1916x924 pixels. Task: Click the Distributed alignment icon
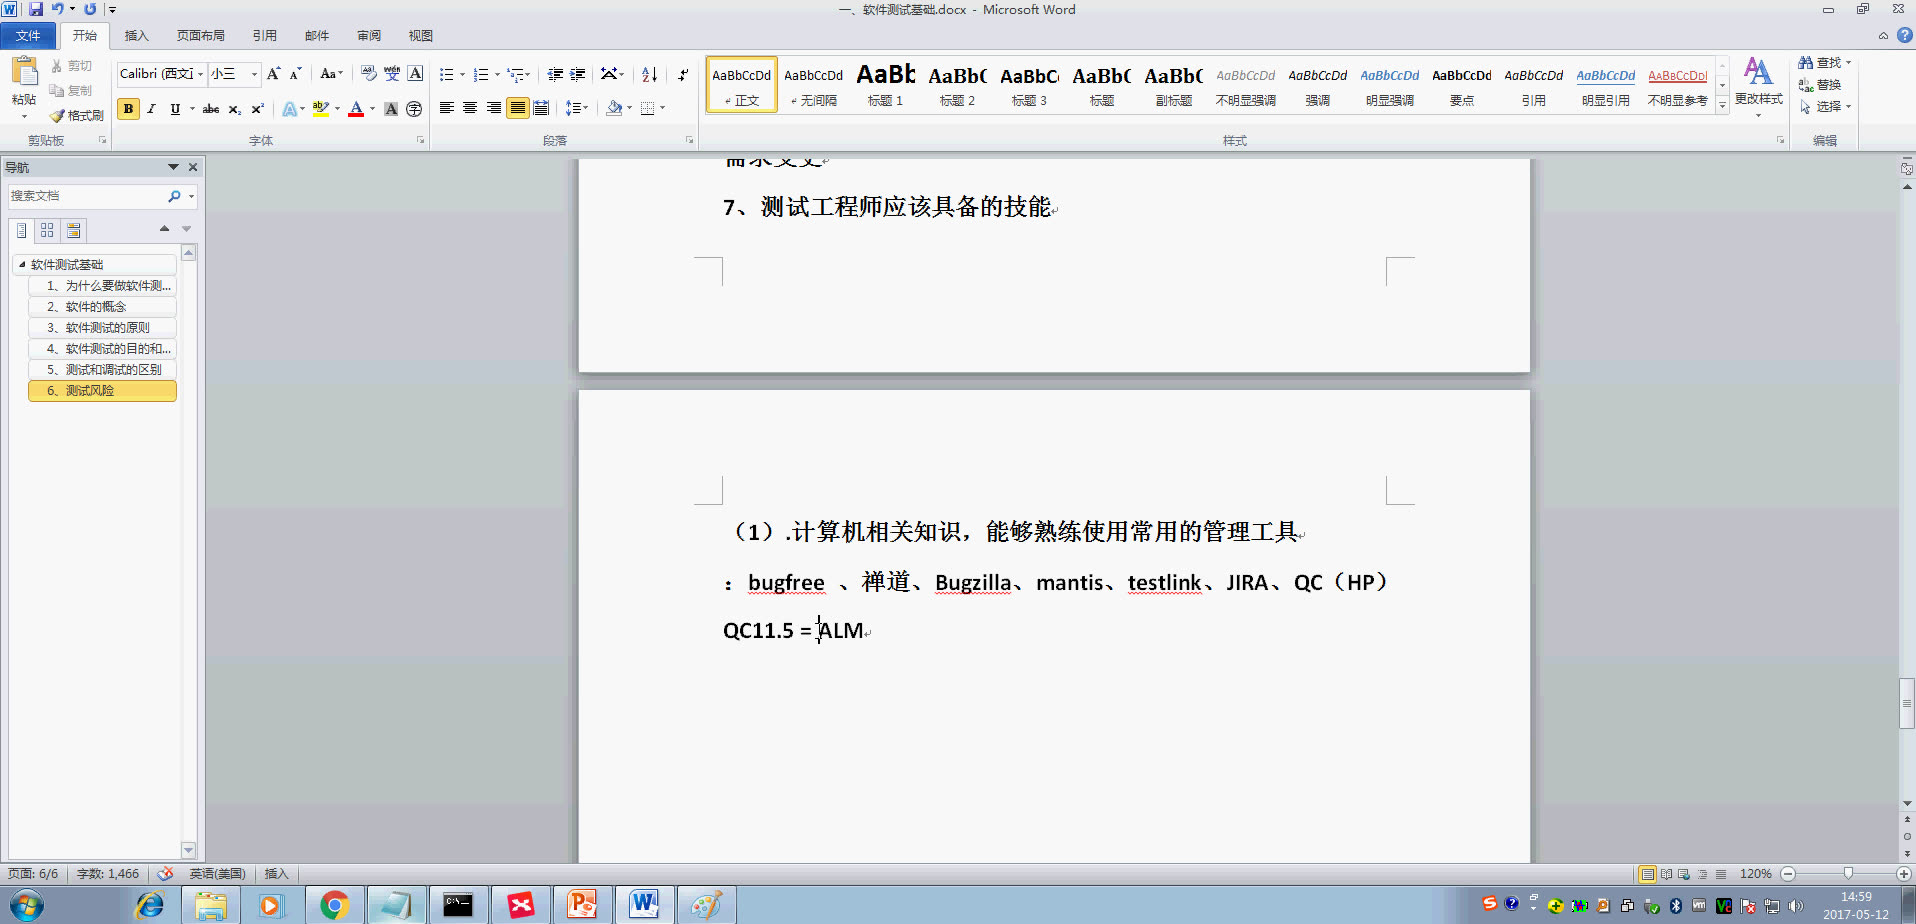541,108
